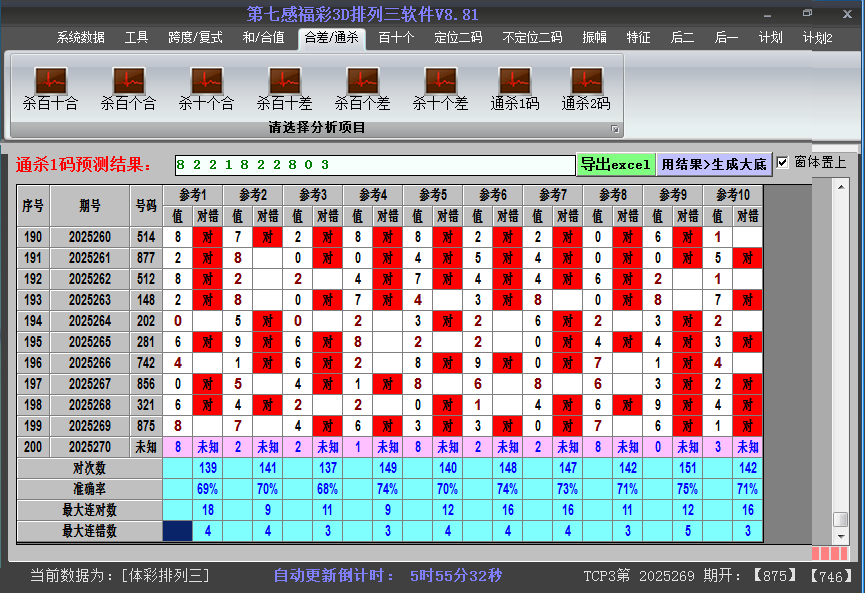Open the 定位二码 tab
Image resolution: width=865 pixels, height=593 pixels.
458,38
